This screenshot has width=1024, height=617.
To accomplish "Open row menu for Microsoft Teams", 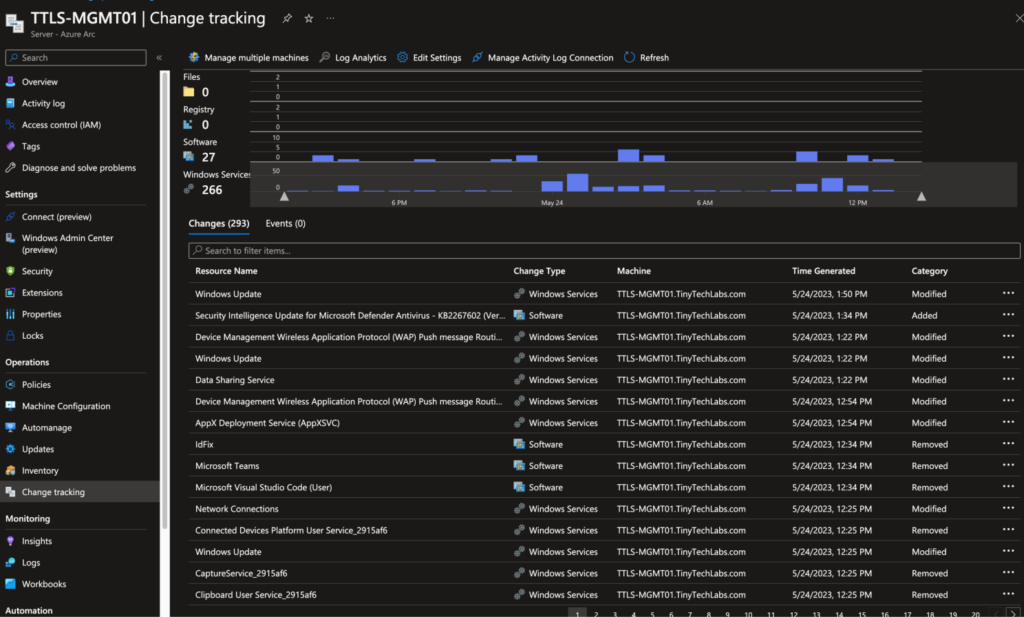I will pos(1008,466).
